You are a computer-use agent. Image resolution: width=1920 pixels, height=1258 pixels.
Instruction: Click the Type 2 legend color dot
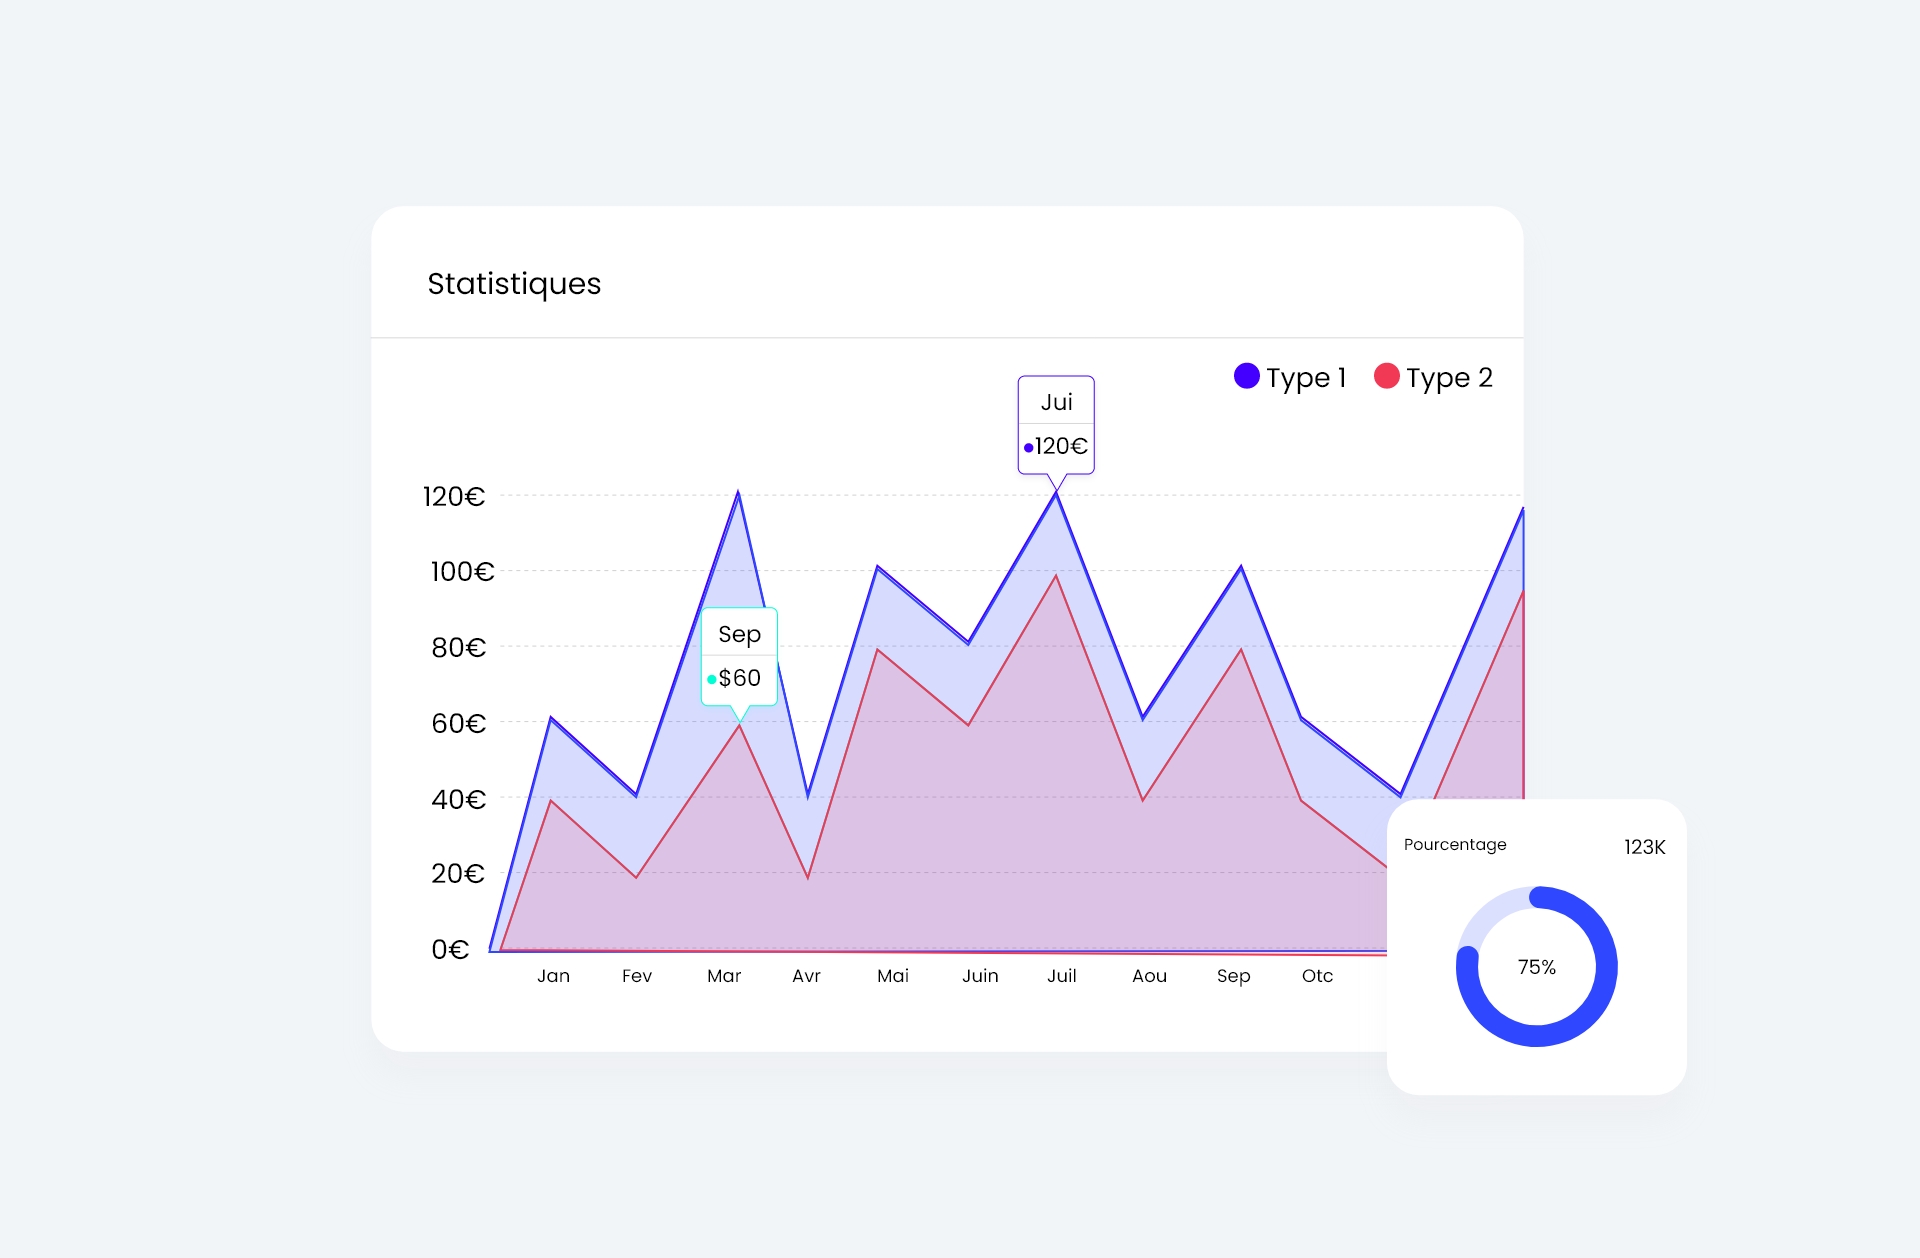tap(1387, 377)
